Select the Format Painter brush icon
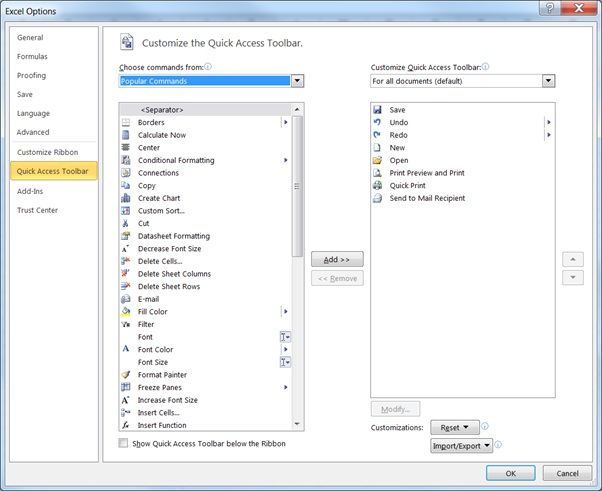Viewport: 602px width, 491px height. [x=126, y=374]
